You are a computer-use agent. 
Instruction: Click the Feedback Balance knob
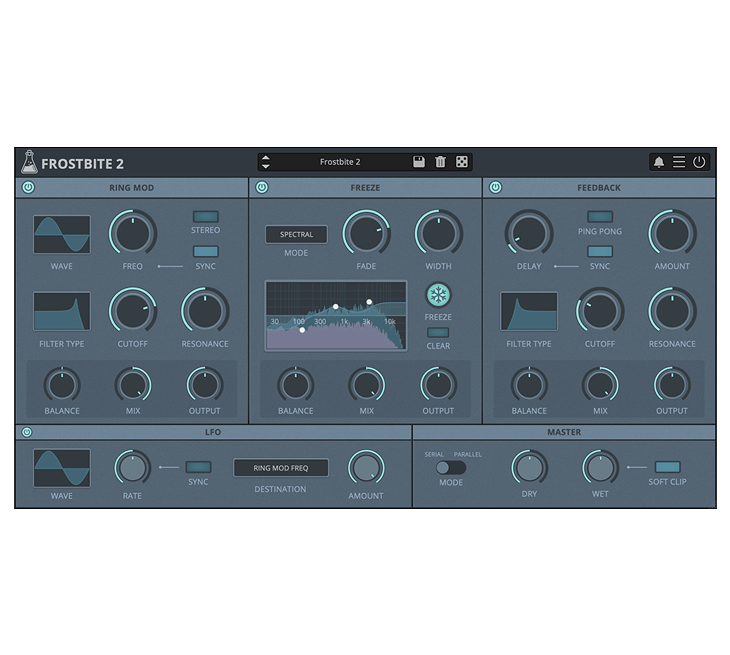tap(529, 385)
